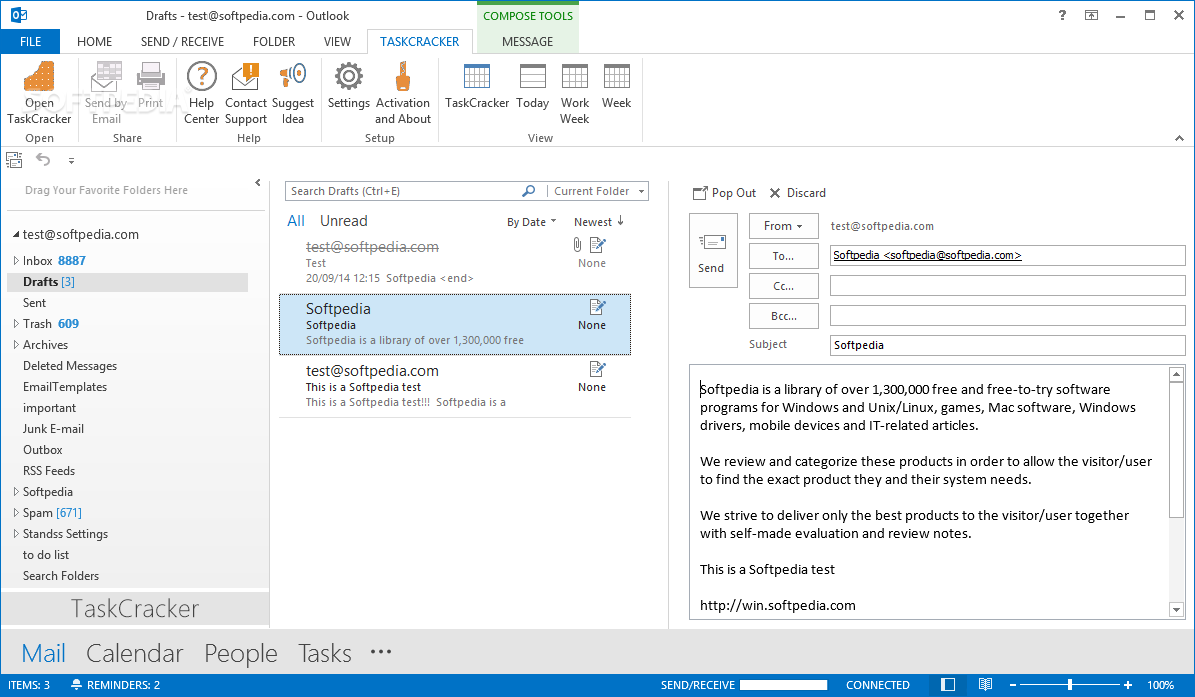Open SEND / RECEIVE tab
Screen dimensions: 1195x697
coord(182,42)
